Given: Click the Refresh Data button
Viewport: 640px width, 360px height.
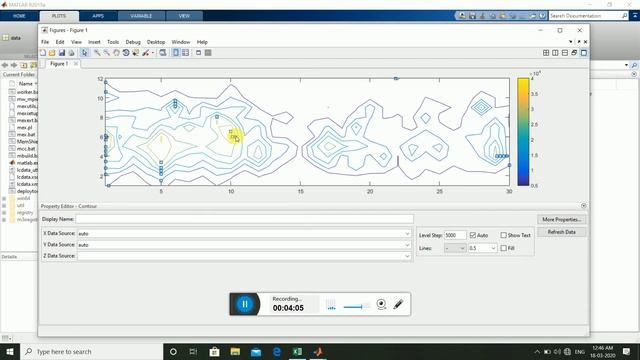Looking at the screenshot, I should coord(562,232).
